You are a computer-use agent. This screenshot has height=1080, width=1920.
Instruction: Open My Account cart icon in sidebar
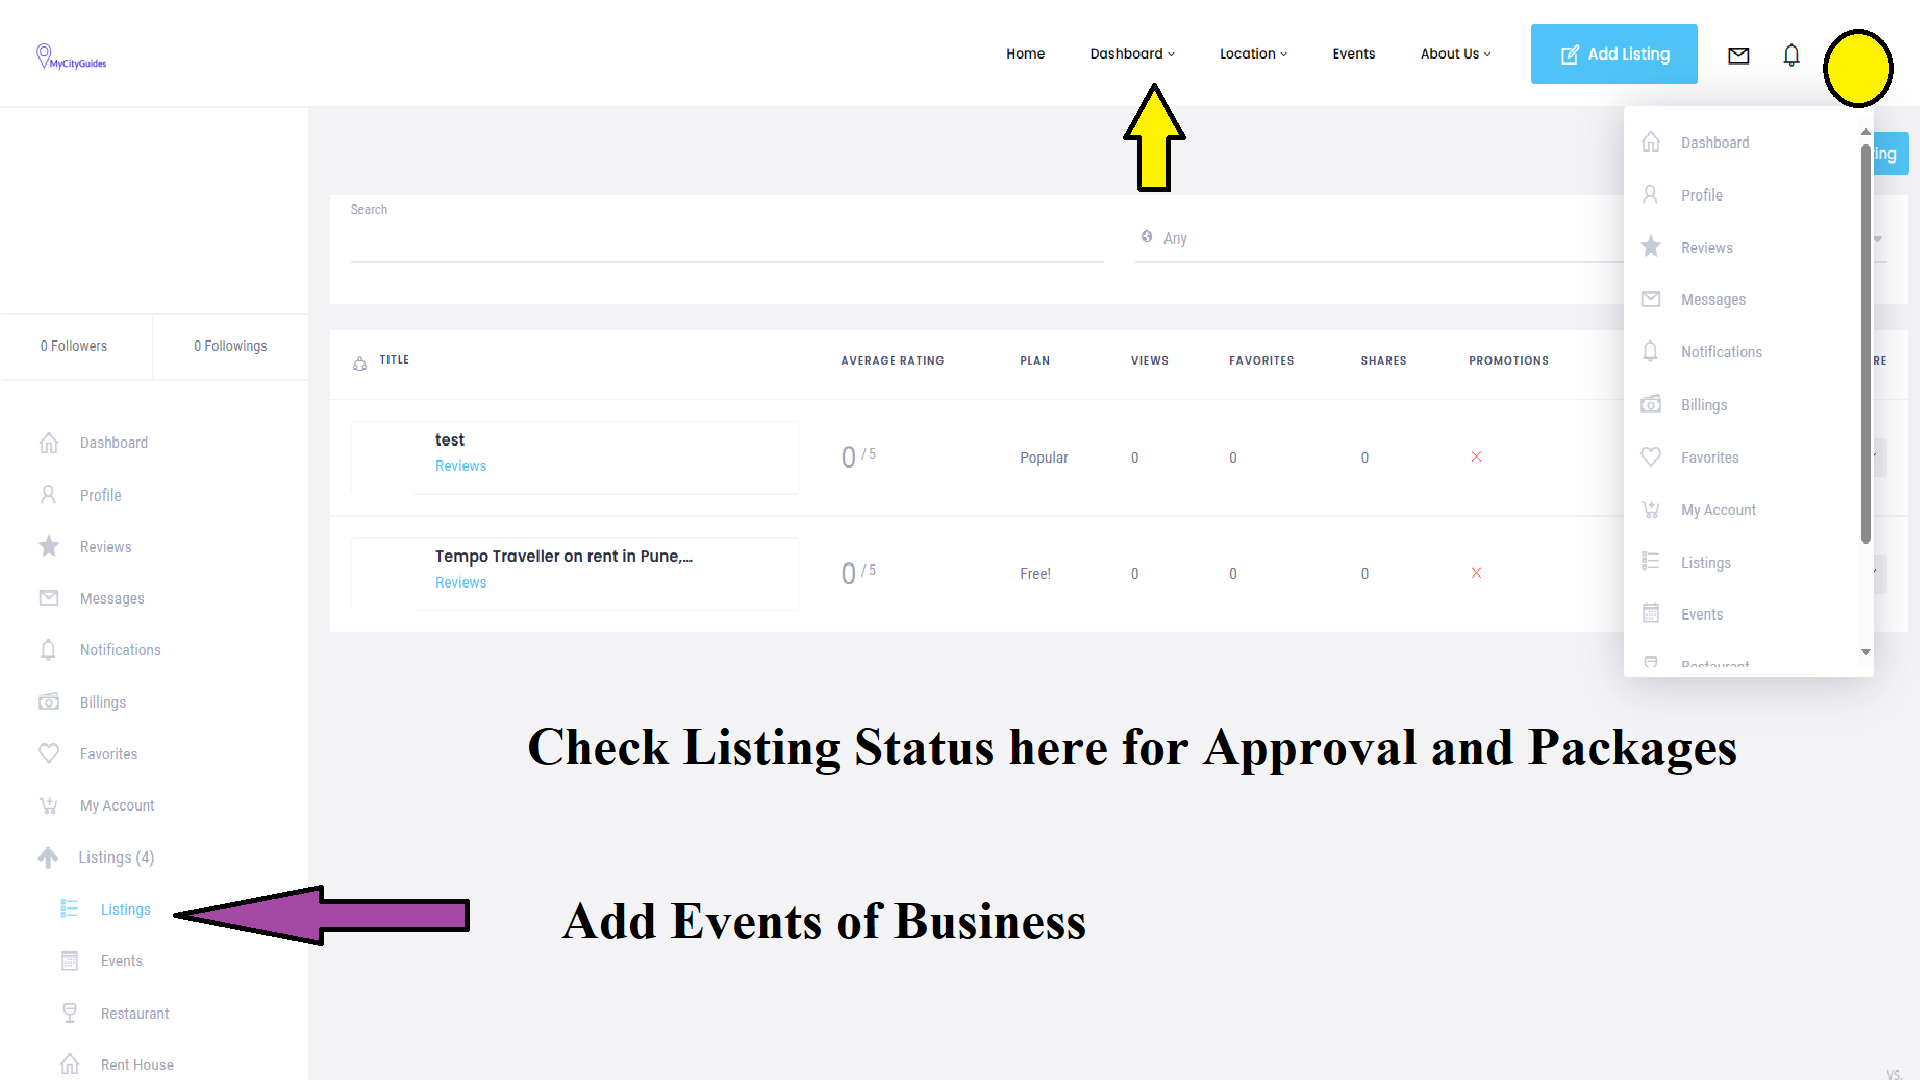coord(49,805)
